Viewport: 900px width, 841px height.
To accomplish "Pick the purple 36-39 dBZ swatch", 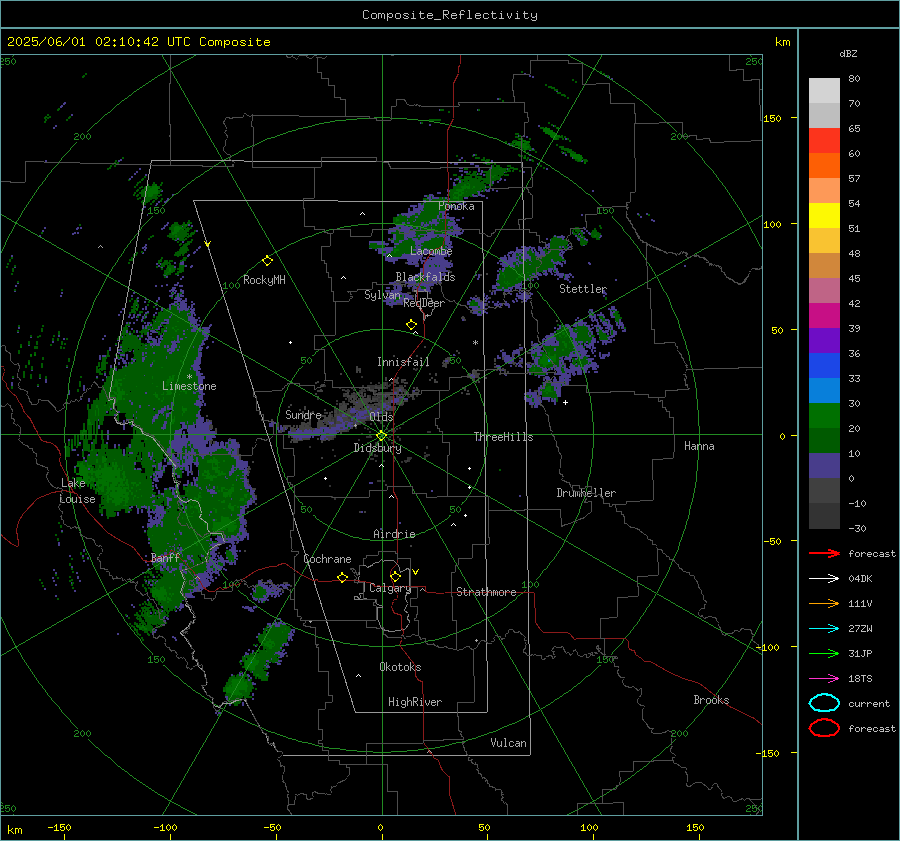I will 824,340.
